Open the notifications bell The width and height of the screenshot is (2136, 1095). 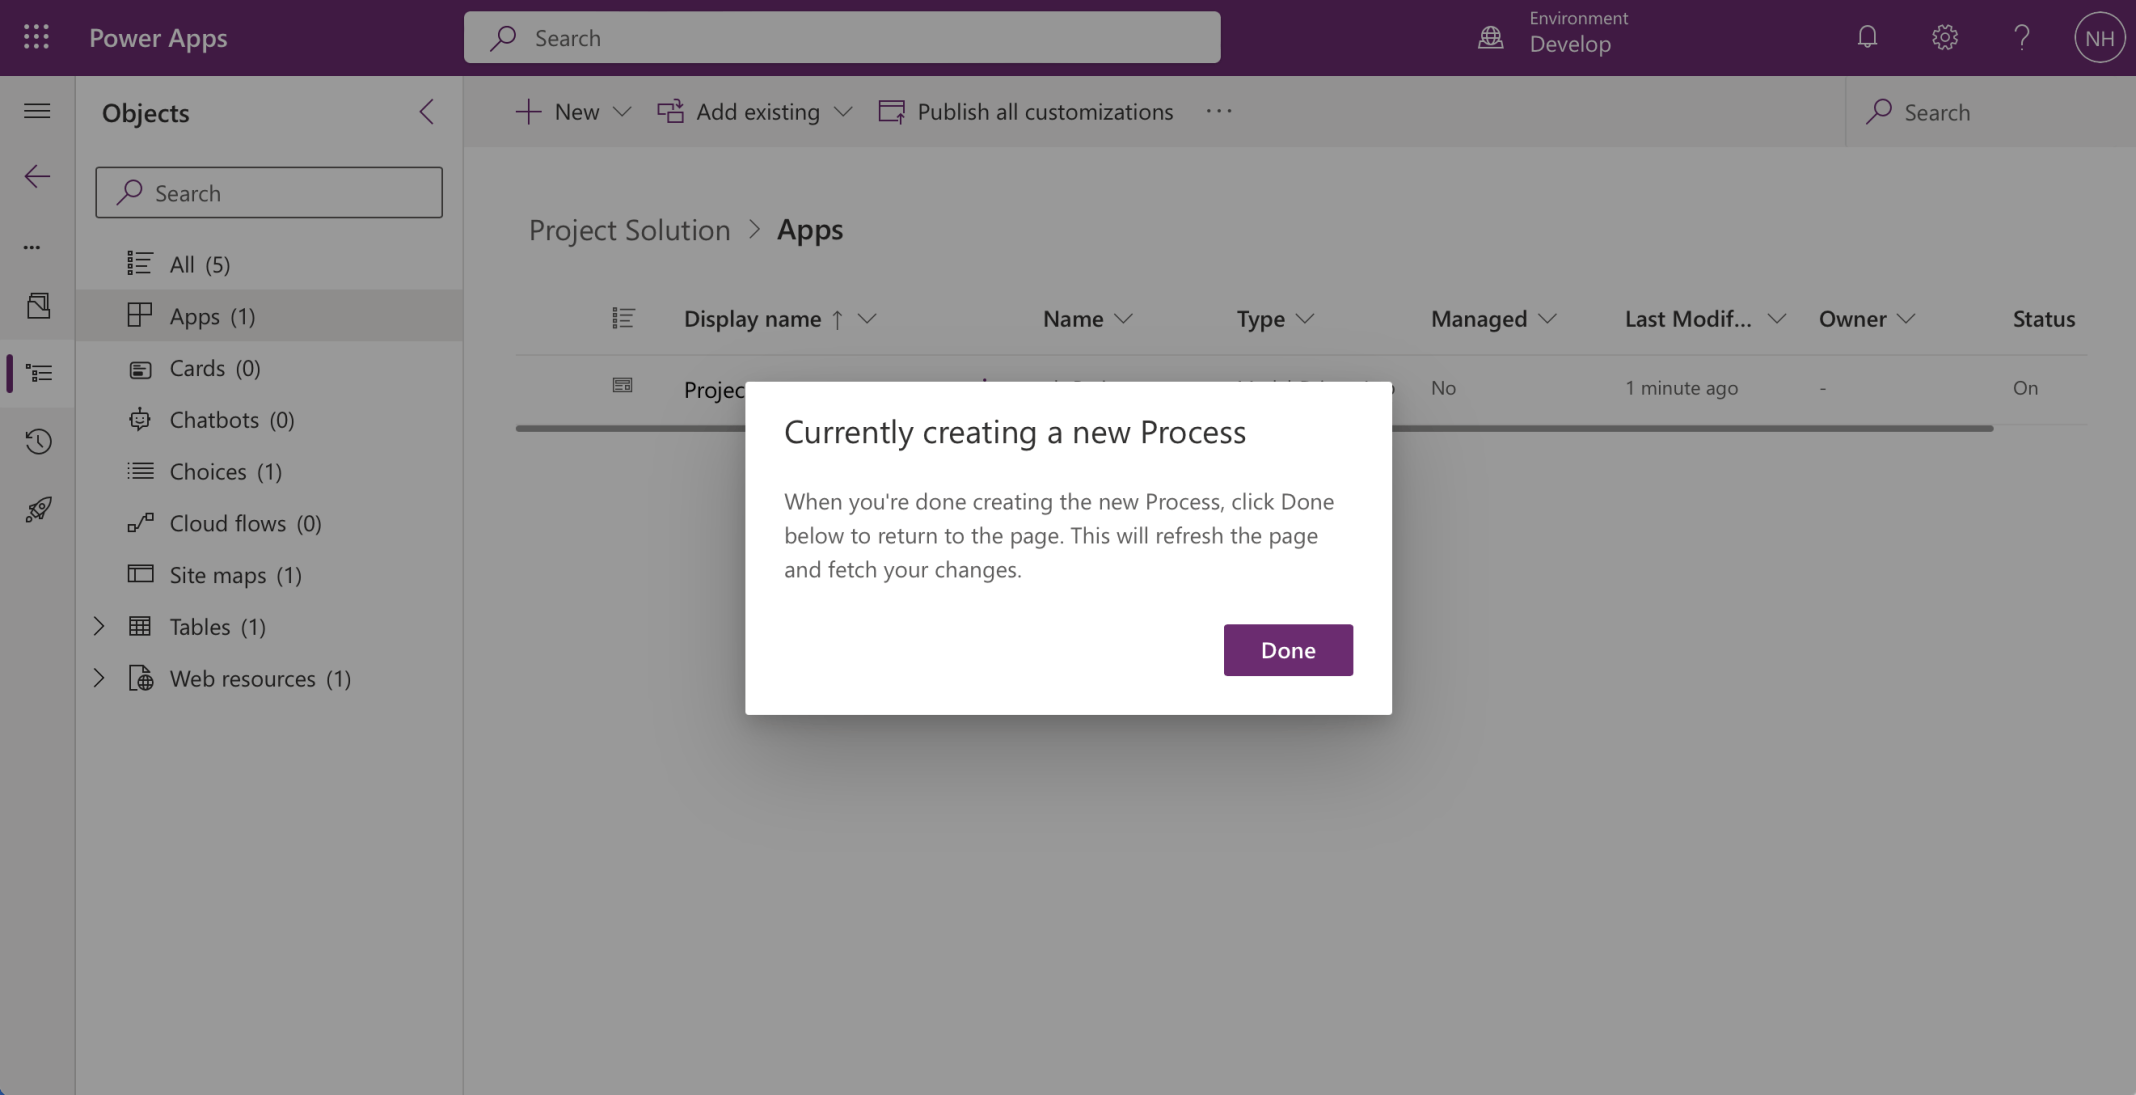click(1867, 38)
